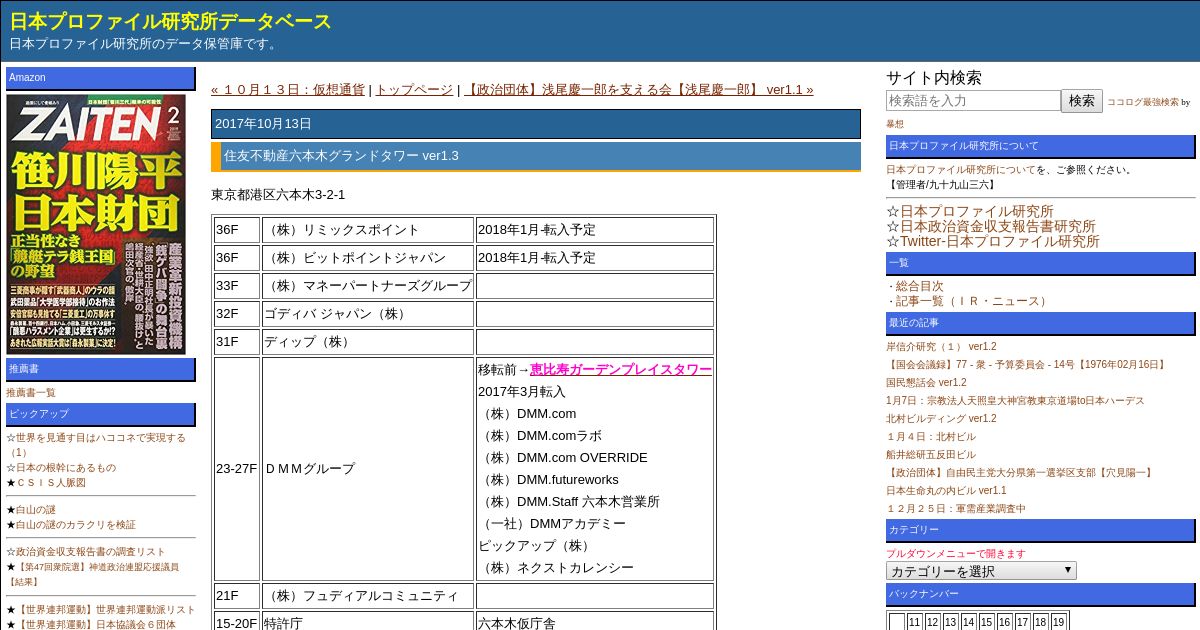Viewport: 1200px width, 630px height.
Task: Click the 23-27F floor cell
Action: (x=237, y=469)
